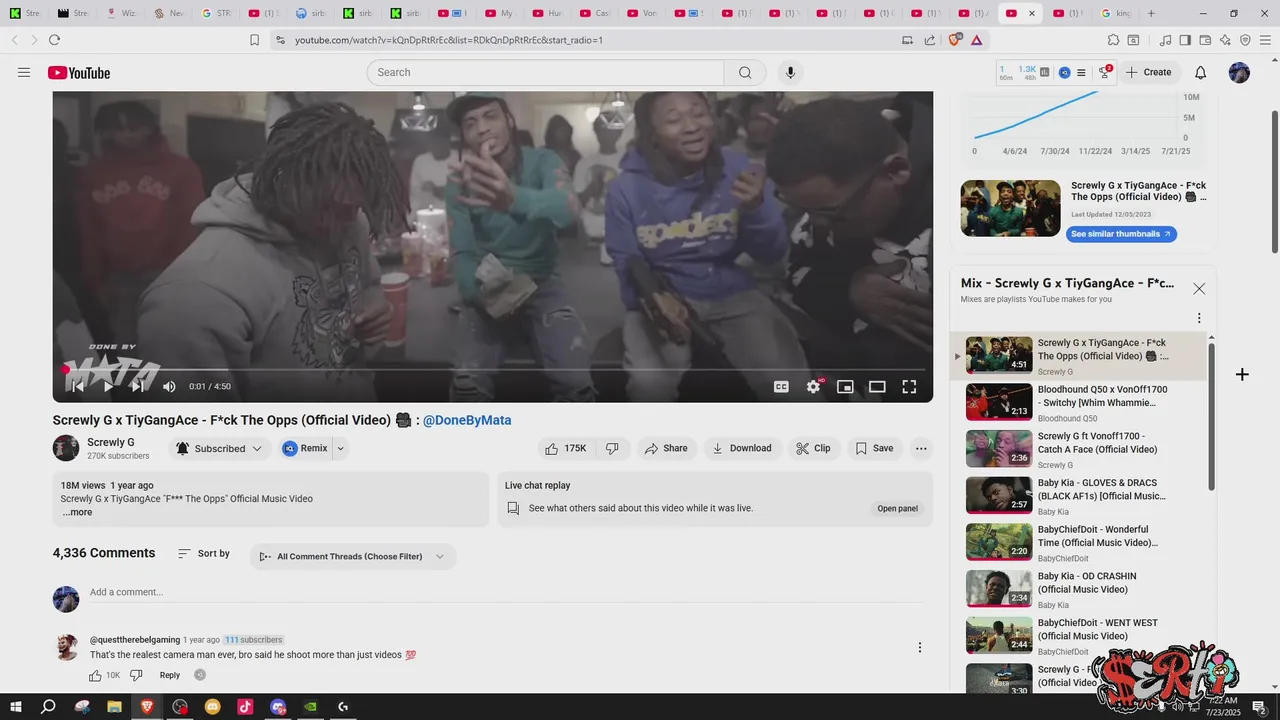
Task: Clip this video with the scissors button
Action: click(x=813, y=448)
